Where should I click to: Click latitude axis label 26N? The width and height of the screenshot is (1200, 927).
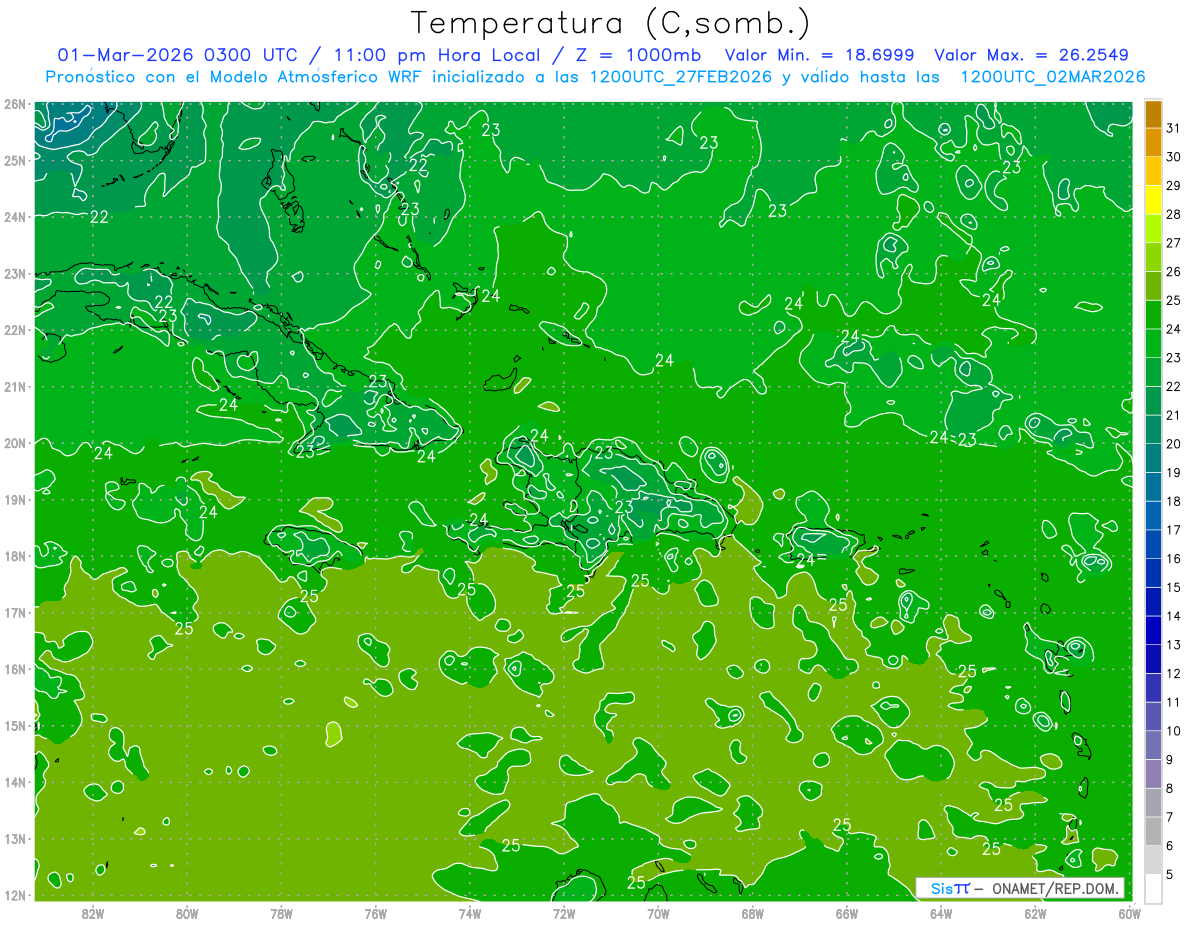coord(15,104)
